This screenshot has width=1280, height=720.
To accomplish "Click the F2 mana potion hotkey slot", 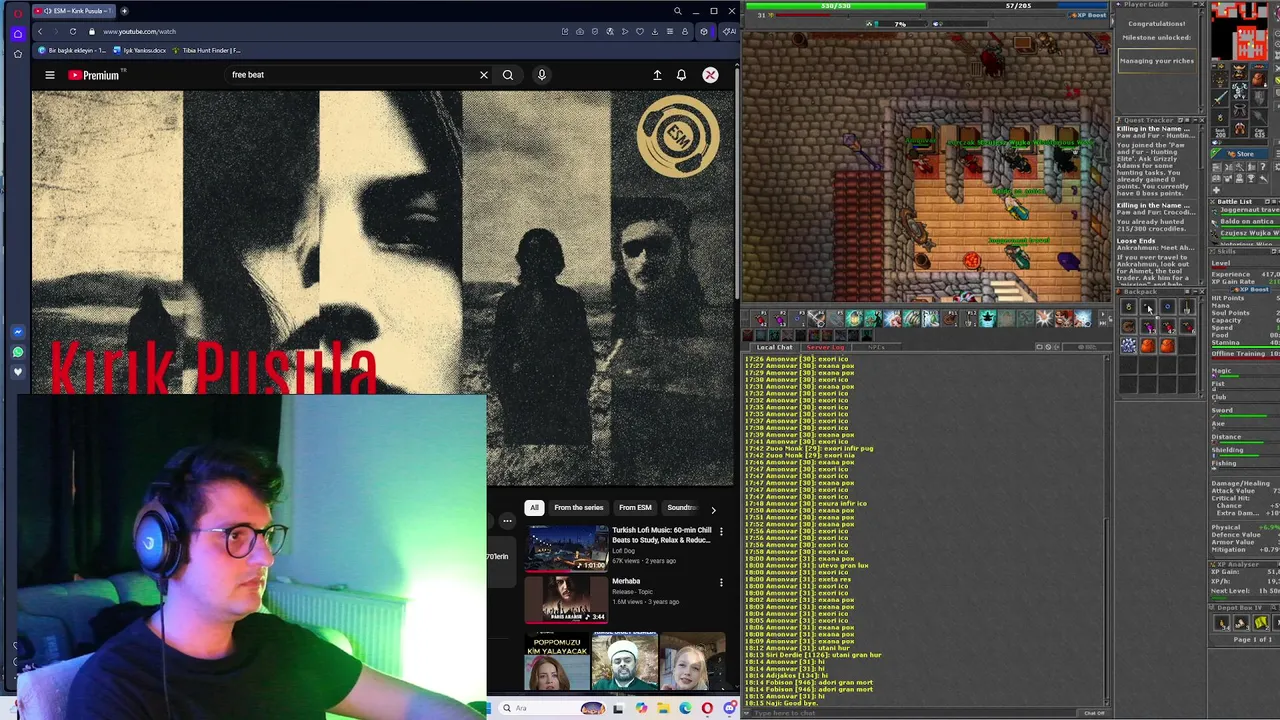I will [779, 319].
